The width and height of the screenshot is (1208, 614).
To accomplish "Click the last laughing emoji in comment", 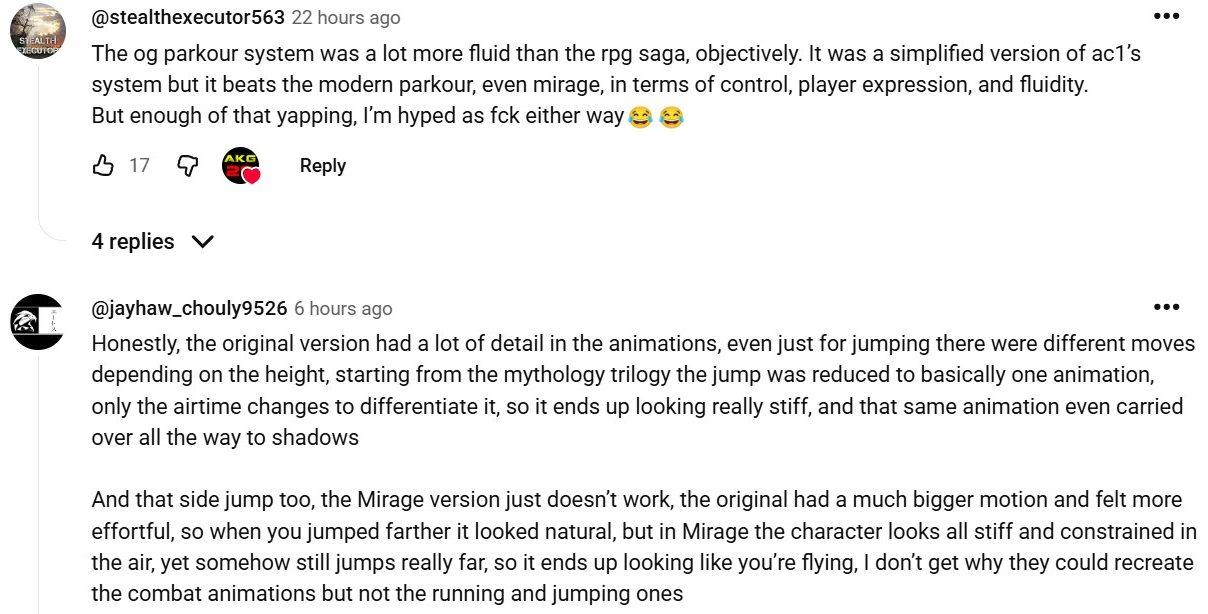I will [x=672, y=117].
